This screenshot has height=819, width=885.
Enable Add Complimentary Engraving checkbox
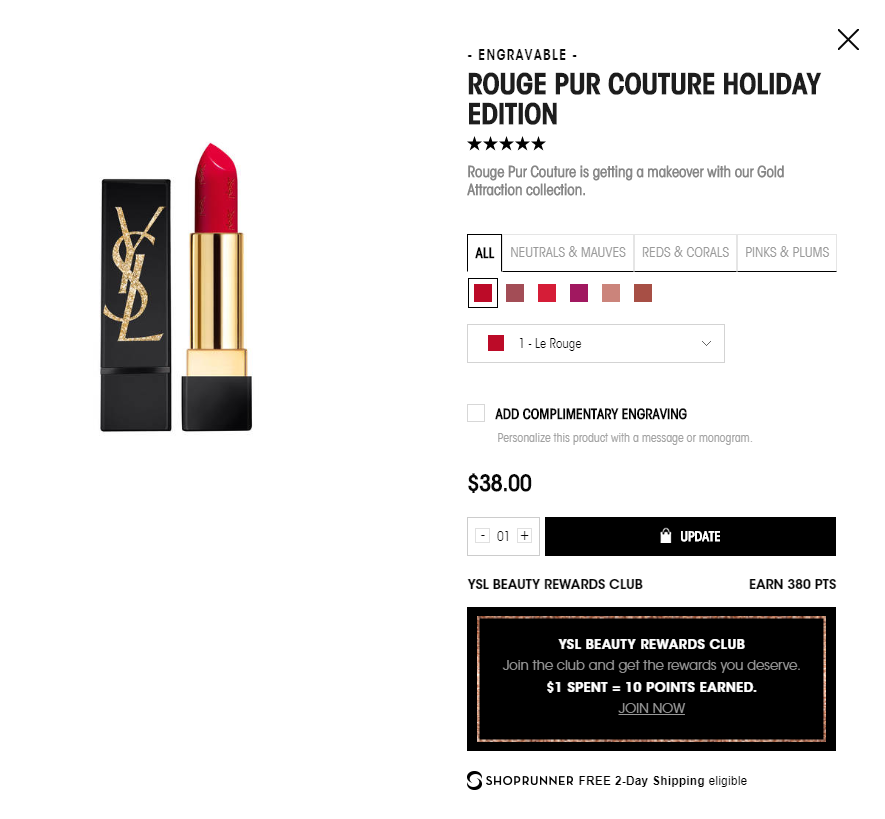coord(476,413)
